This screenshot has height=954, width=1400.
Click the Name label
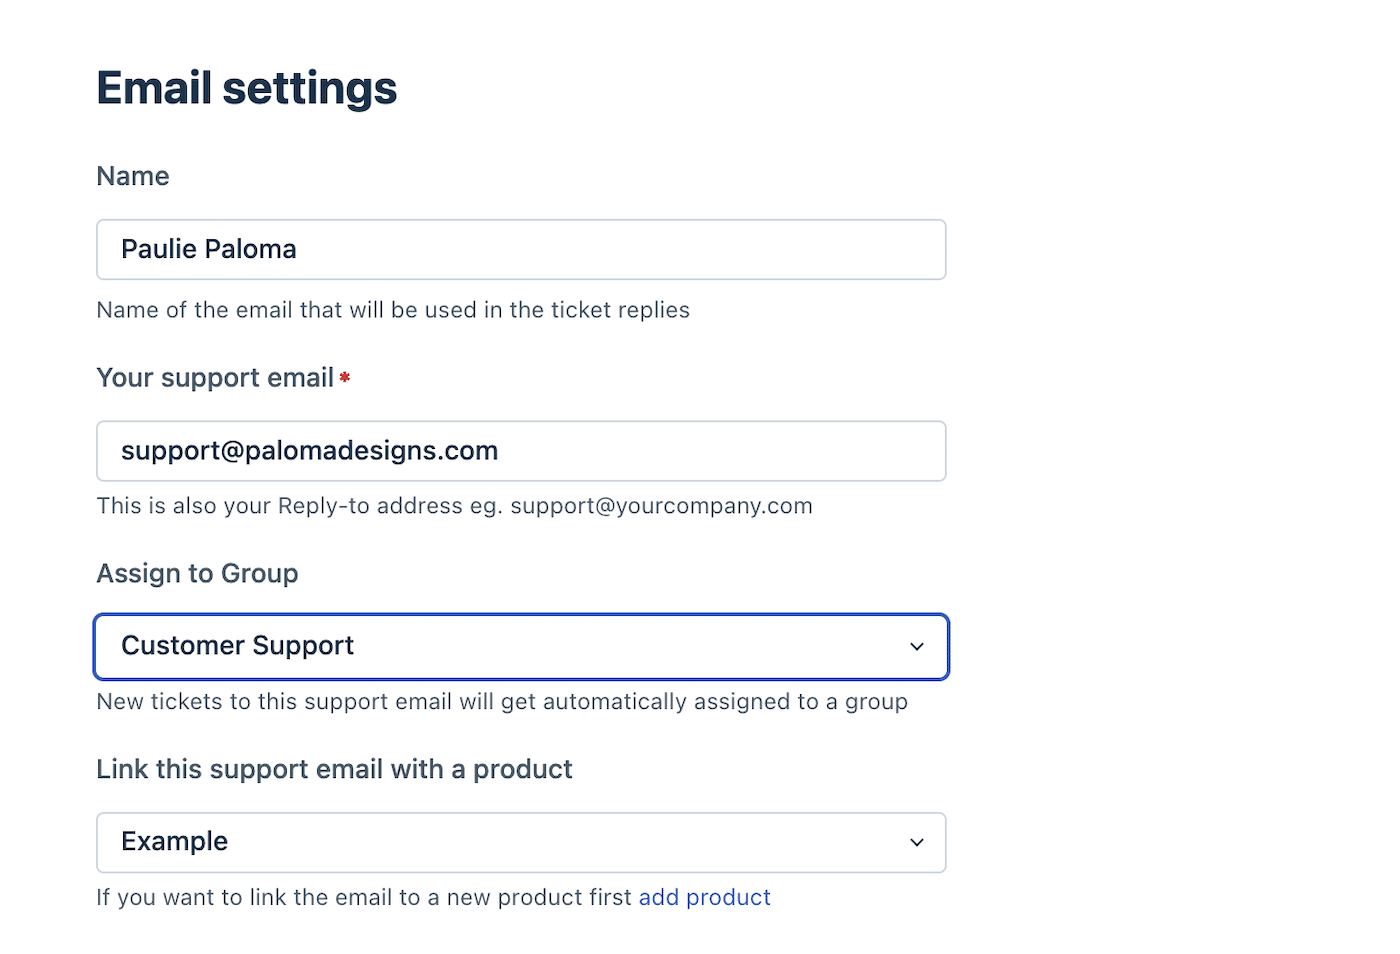point(132,176)
